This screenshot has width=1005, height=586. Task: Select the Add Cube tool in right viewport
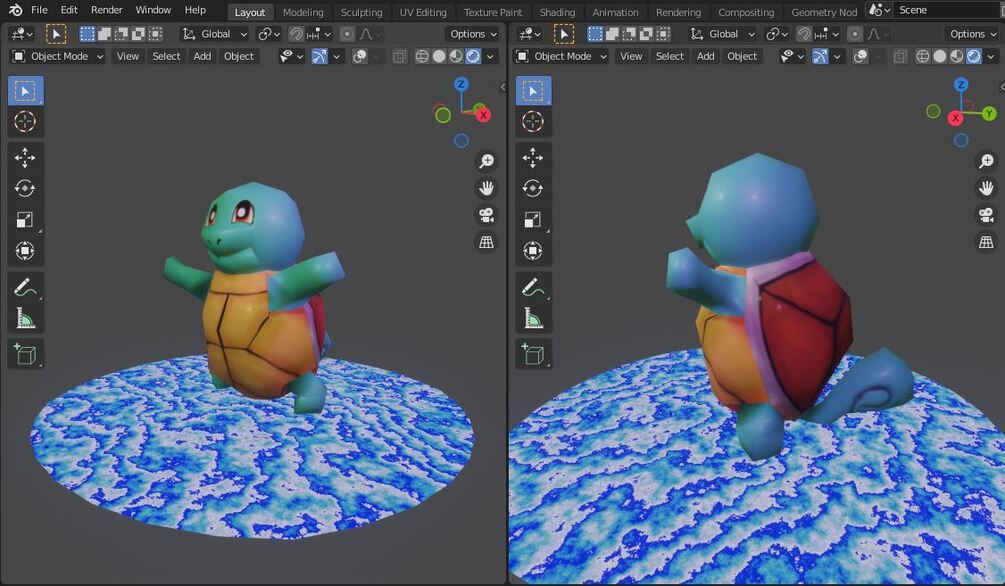(533, 354)
